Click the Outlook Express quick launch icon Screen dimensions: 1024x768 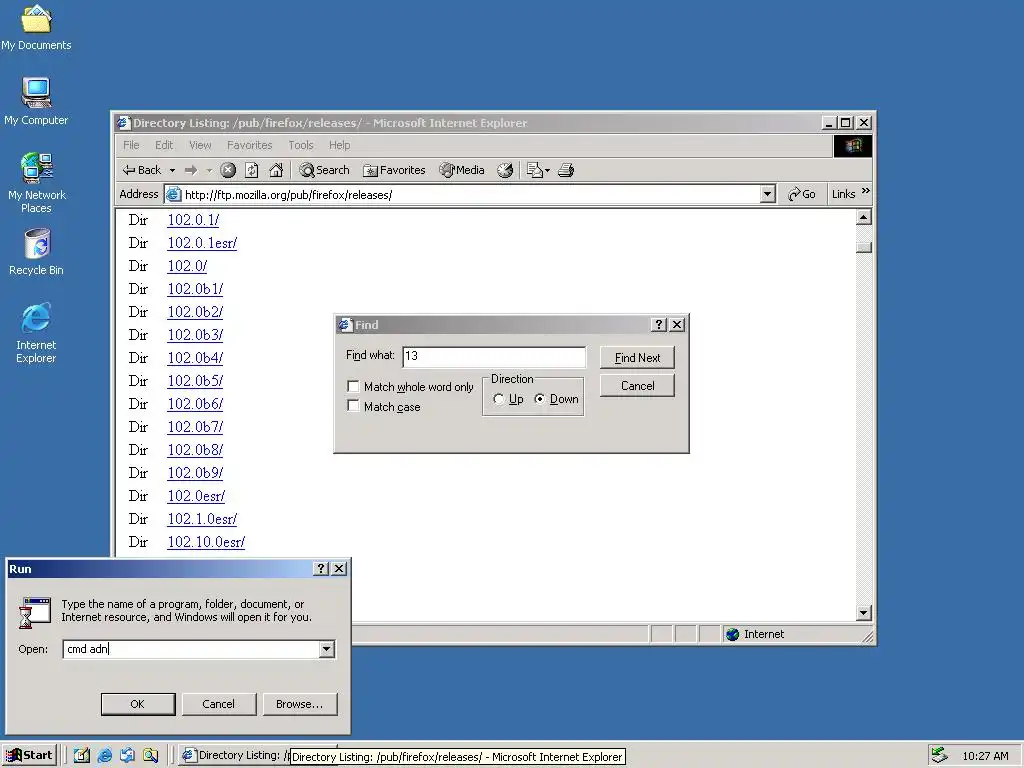[x=128, y=756]
